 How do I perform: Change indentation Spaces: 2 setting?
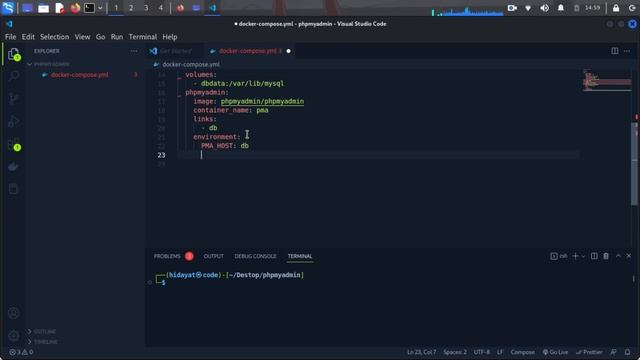(455, 352)
